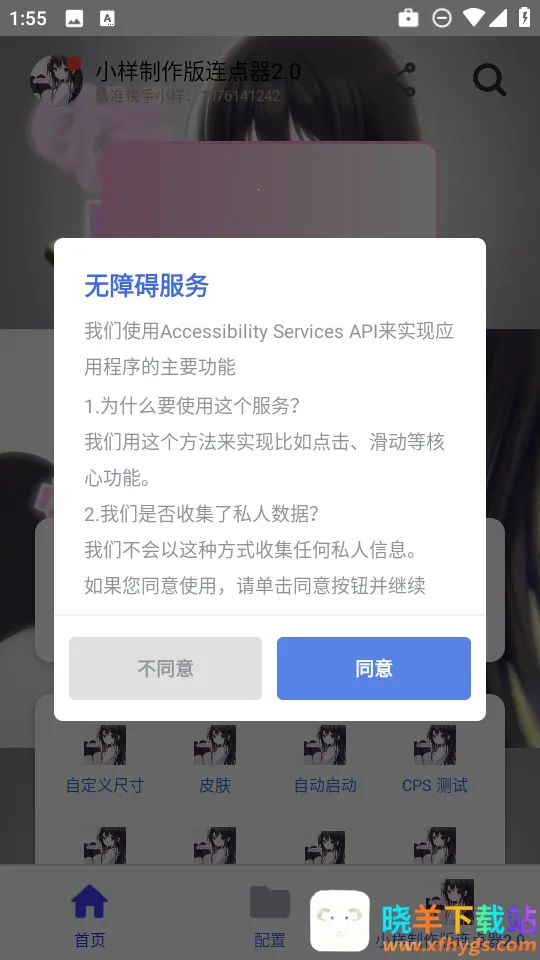Tap the battery icon in status bar

pyautogui.click(x=525, y=18)
